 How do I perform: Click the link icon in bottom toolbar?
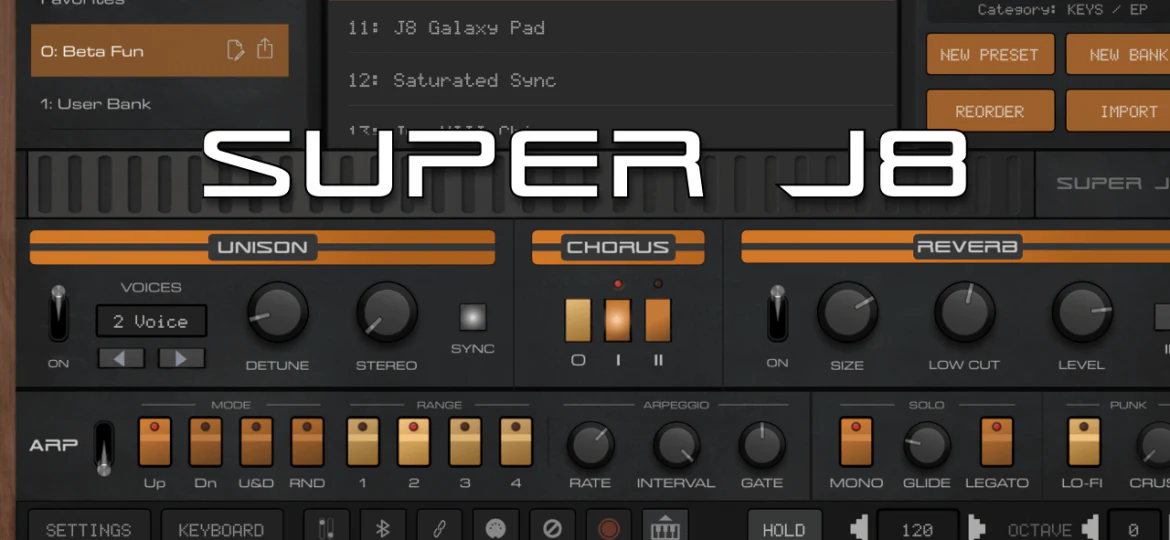pyautogui.click(x=439, y=528)
